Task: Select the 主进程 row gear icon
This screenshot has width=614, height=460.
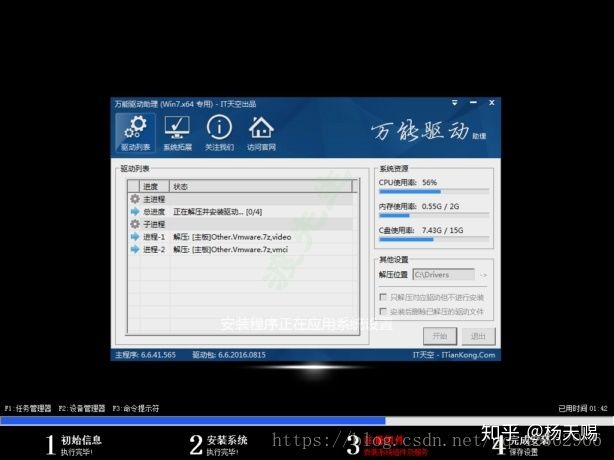Action: [135, 199]
